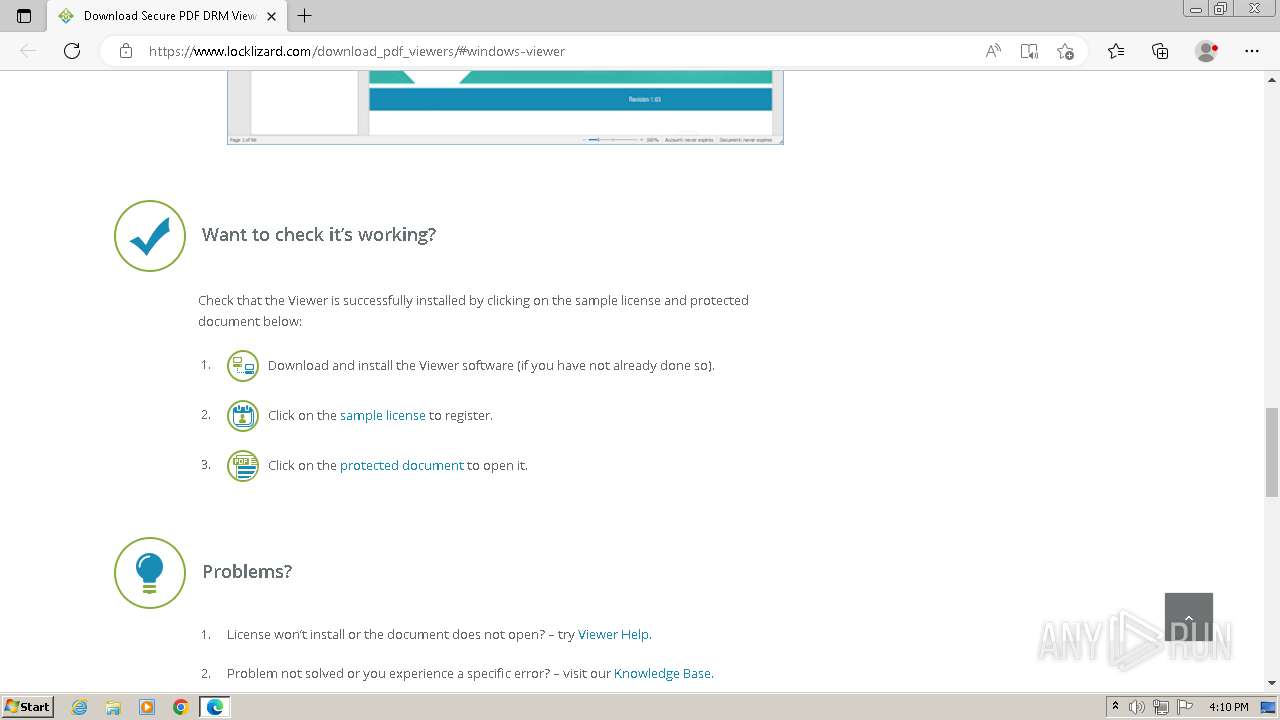Click the viewer screenshot thumbnail image

[505, 108]
